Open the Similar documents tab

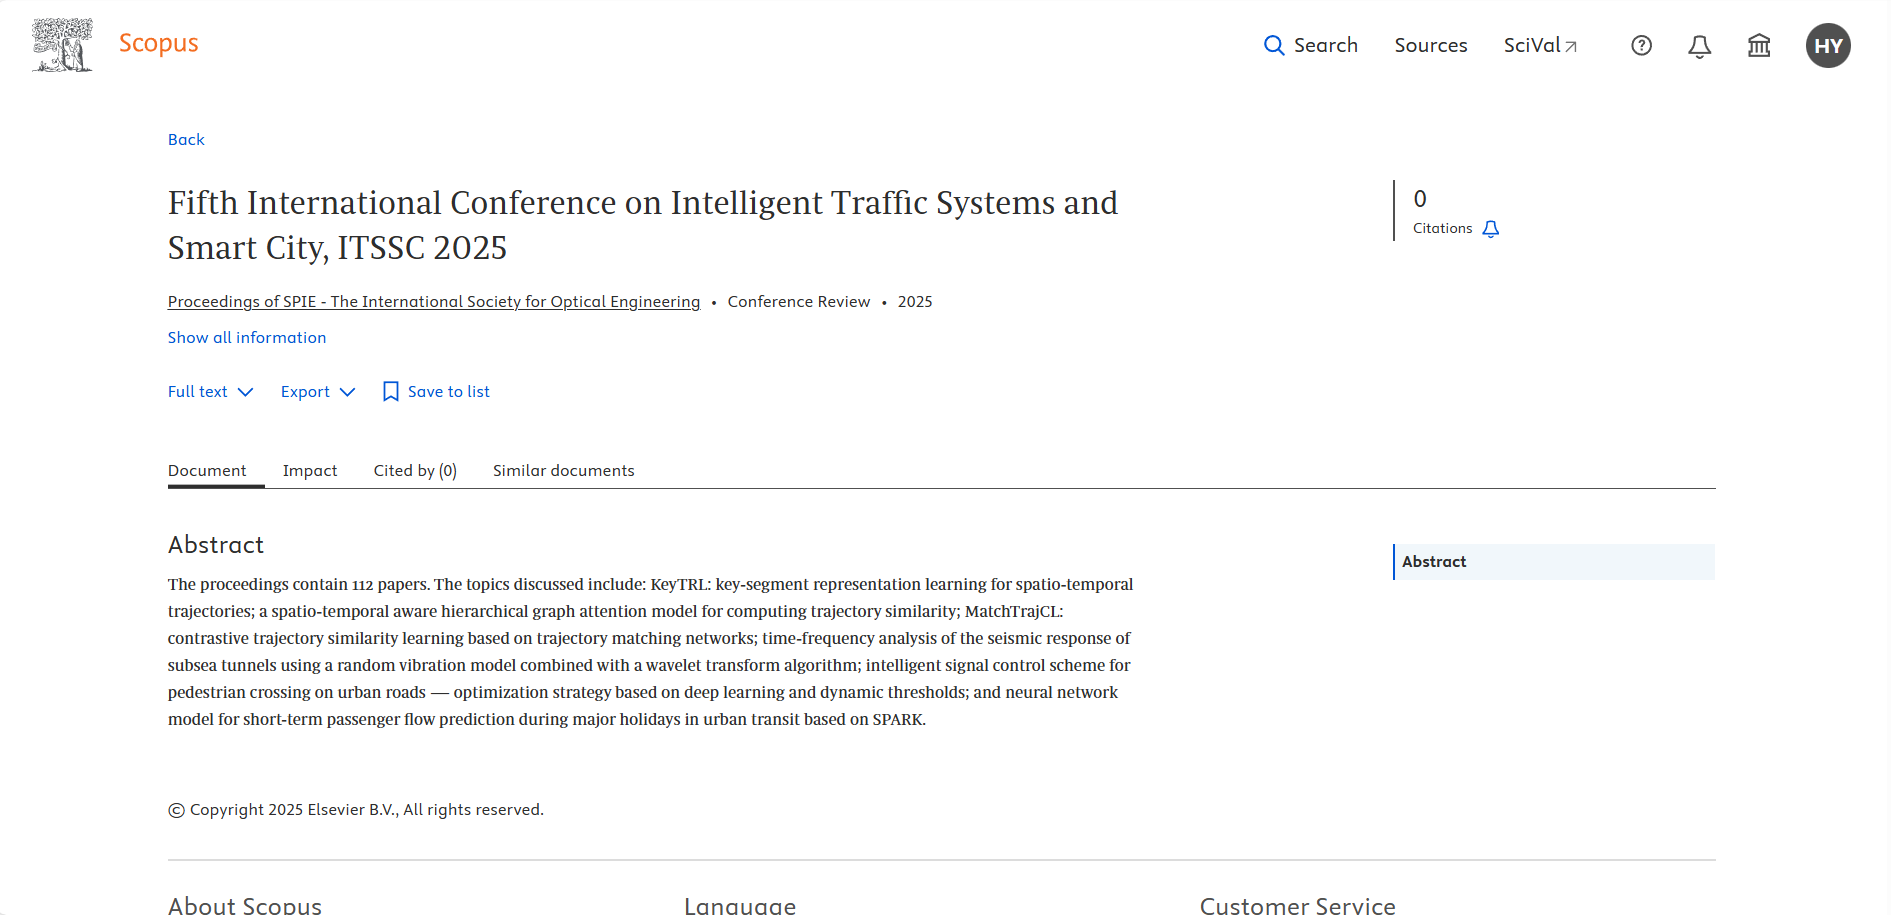coord(563,471)
